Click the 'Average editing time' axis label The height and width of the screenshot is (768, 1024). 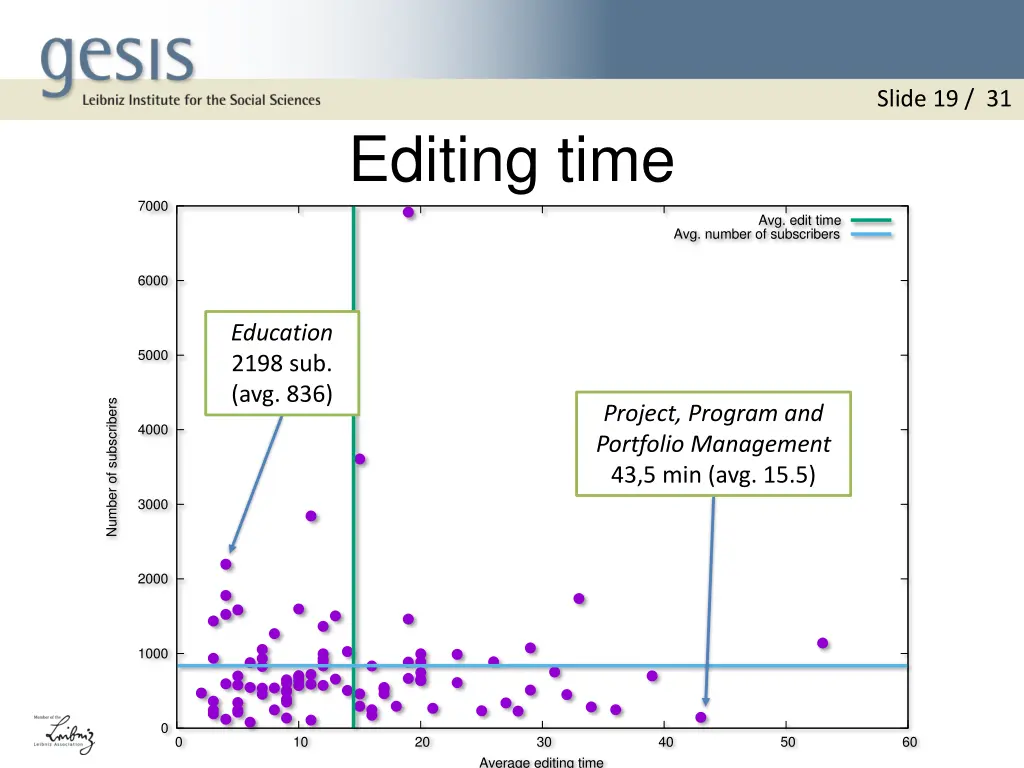(541, 761)
